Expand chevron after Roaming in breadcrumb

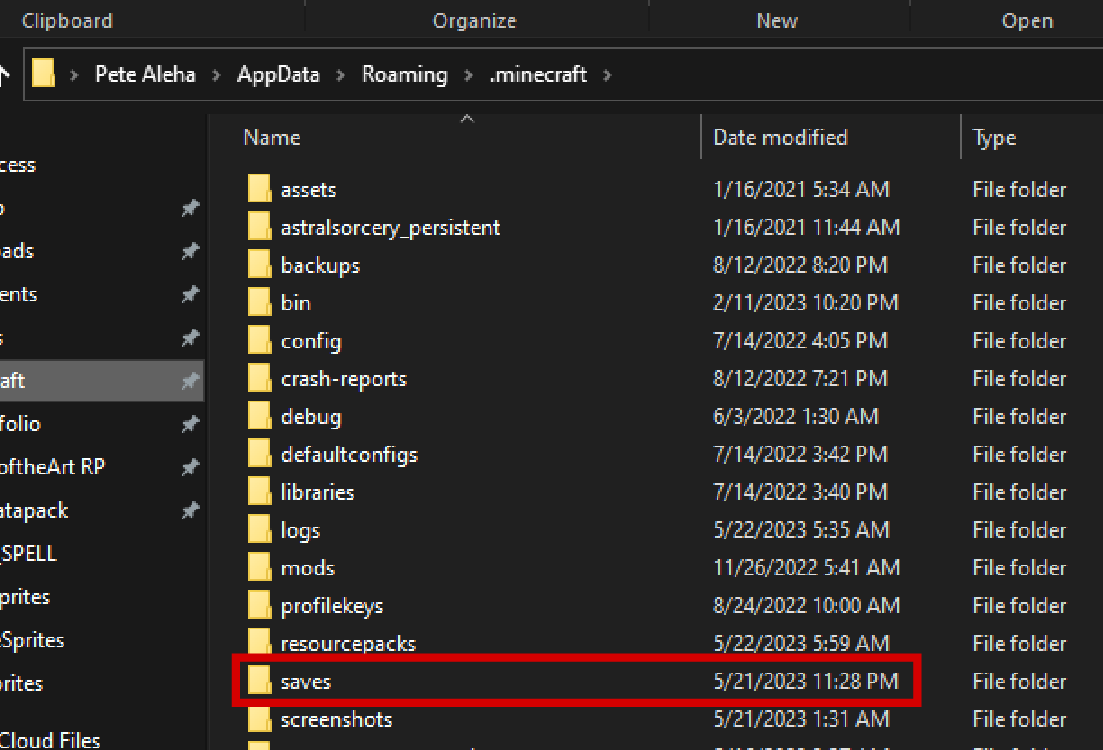pyautogui.click(x=468, y=75)
